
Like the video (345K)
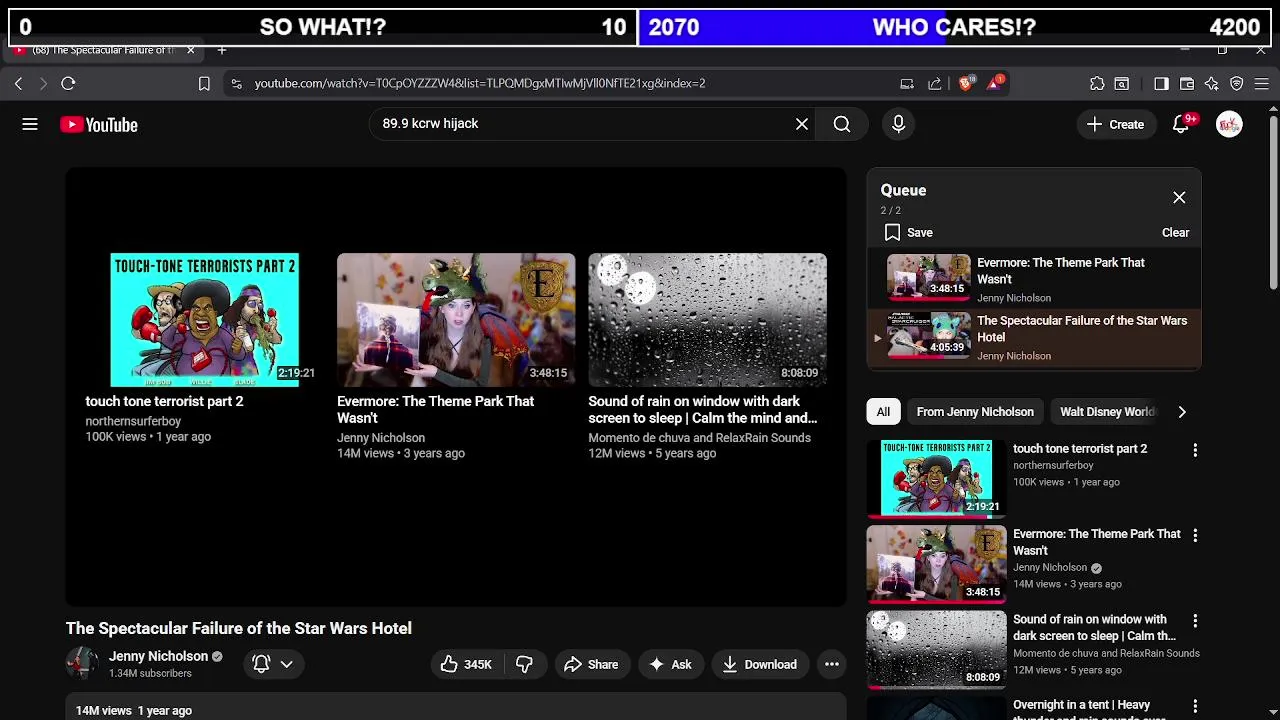click(x=465, y=665)
